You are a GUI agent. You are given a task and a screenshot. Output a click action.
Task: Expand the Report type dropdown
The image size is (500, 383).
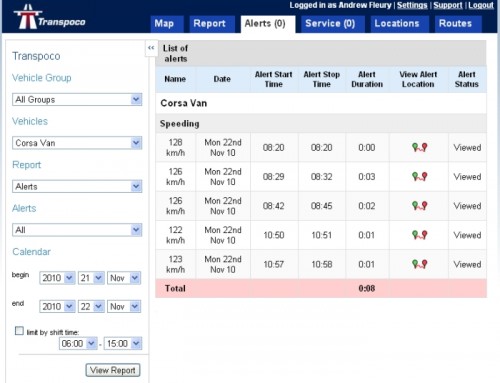tap(77, 186)
